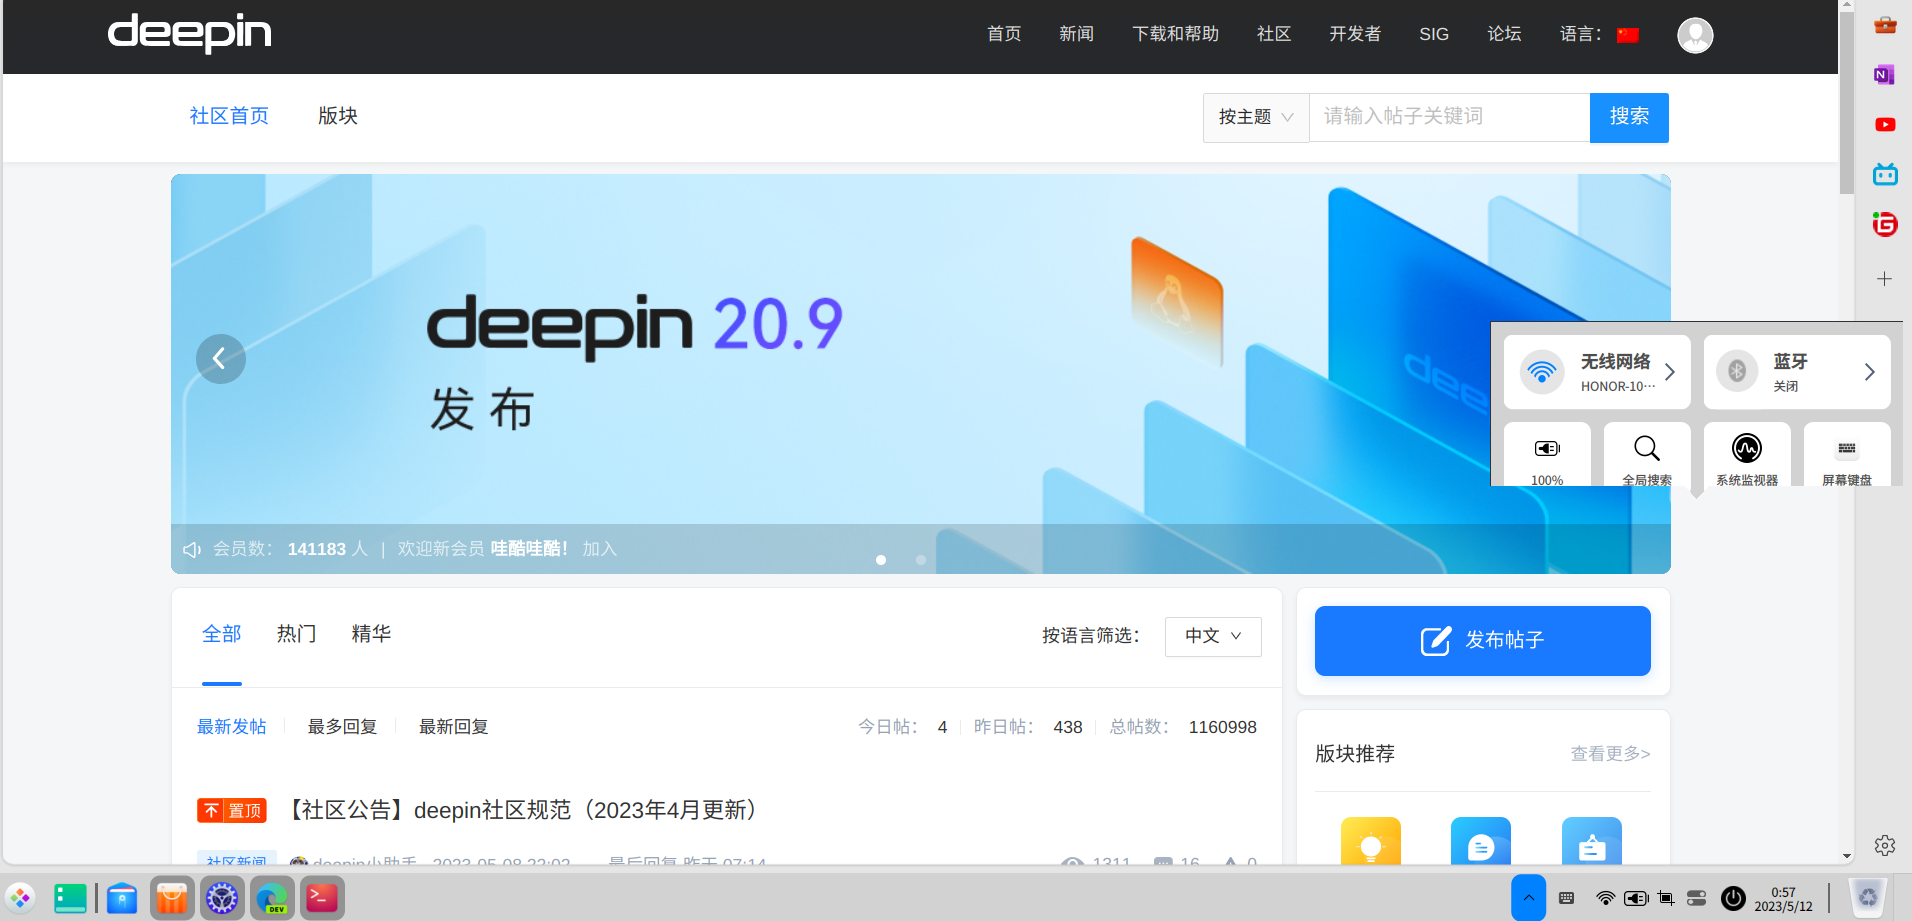Open the deepin launcher in the dock

click(20, 898)
